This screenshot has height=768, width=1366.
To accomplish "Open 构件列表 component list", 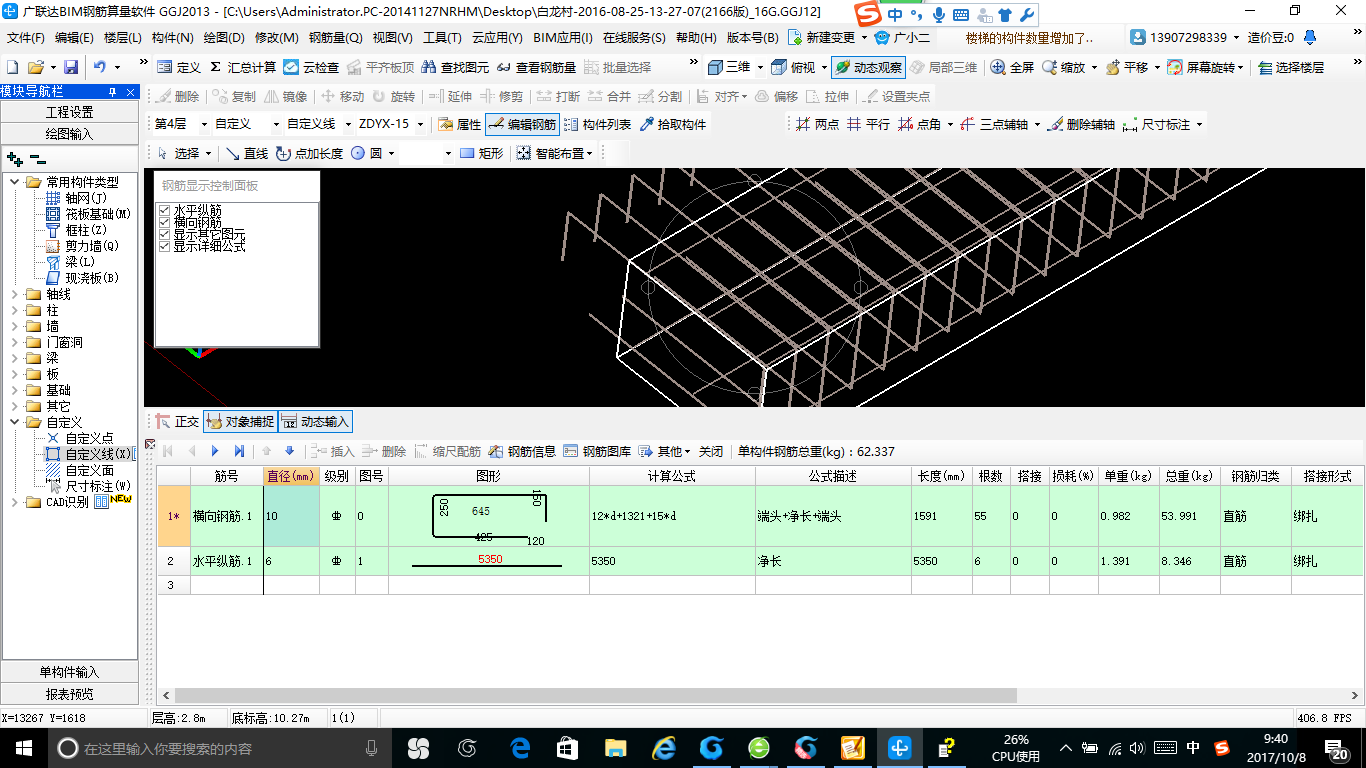I will tap(597, 124).
